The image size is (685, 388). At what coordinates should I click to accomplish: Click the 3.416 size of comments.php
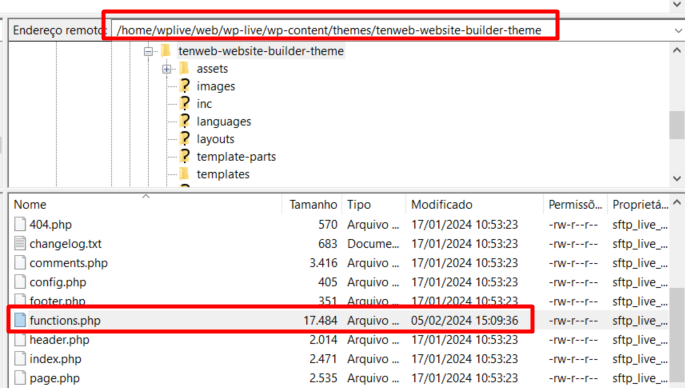tap(323, 263)
